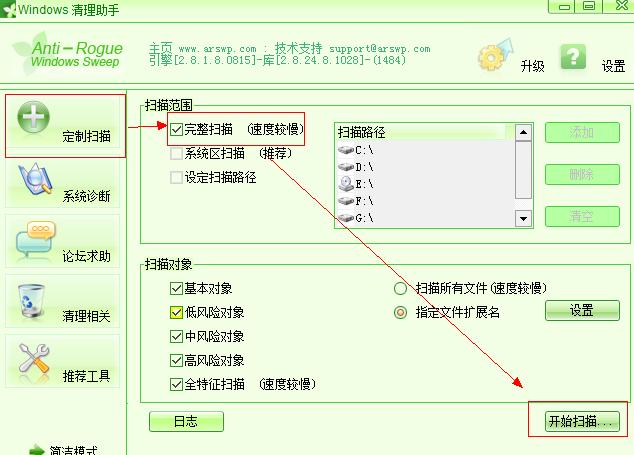The image size is (634, 455).
Task: Toggle the 基本对象 checkbox
Action: [176, 288]
